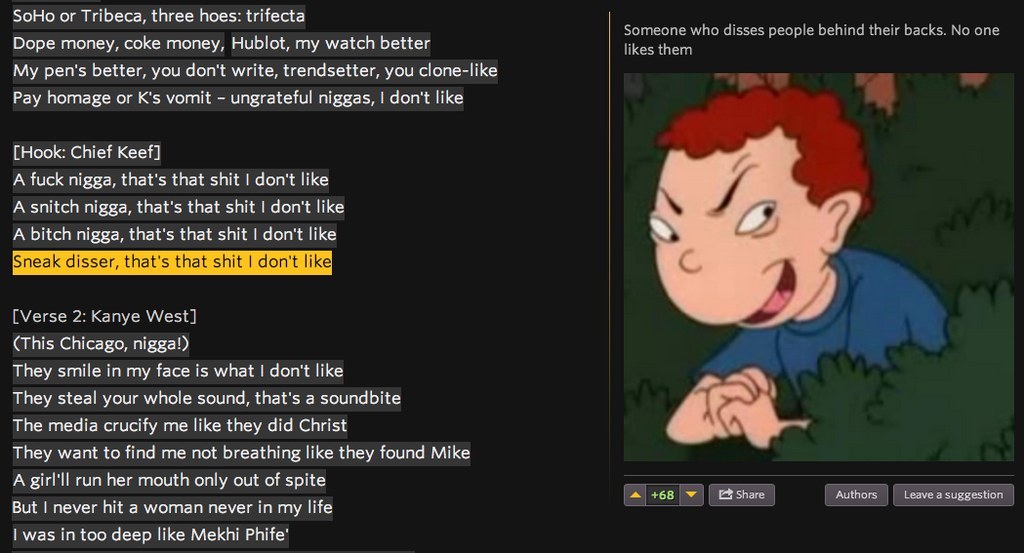Click 'SoHo or Tribeca' lyric line
The width and height of the screenshot is (1024, 553).
tap(159, 16)
